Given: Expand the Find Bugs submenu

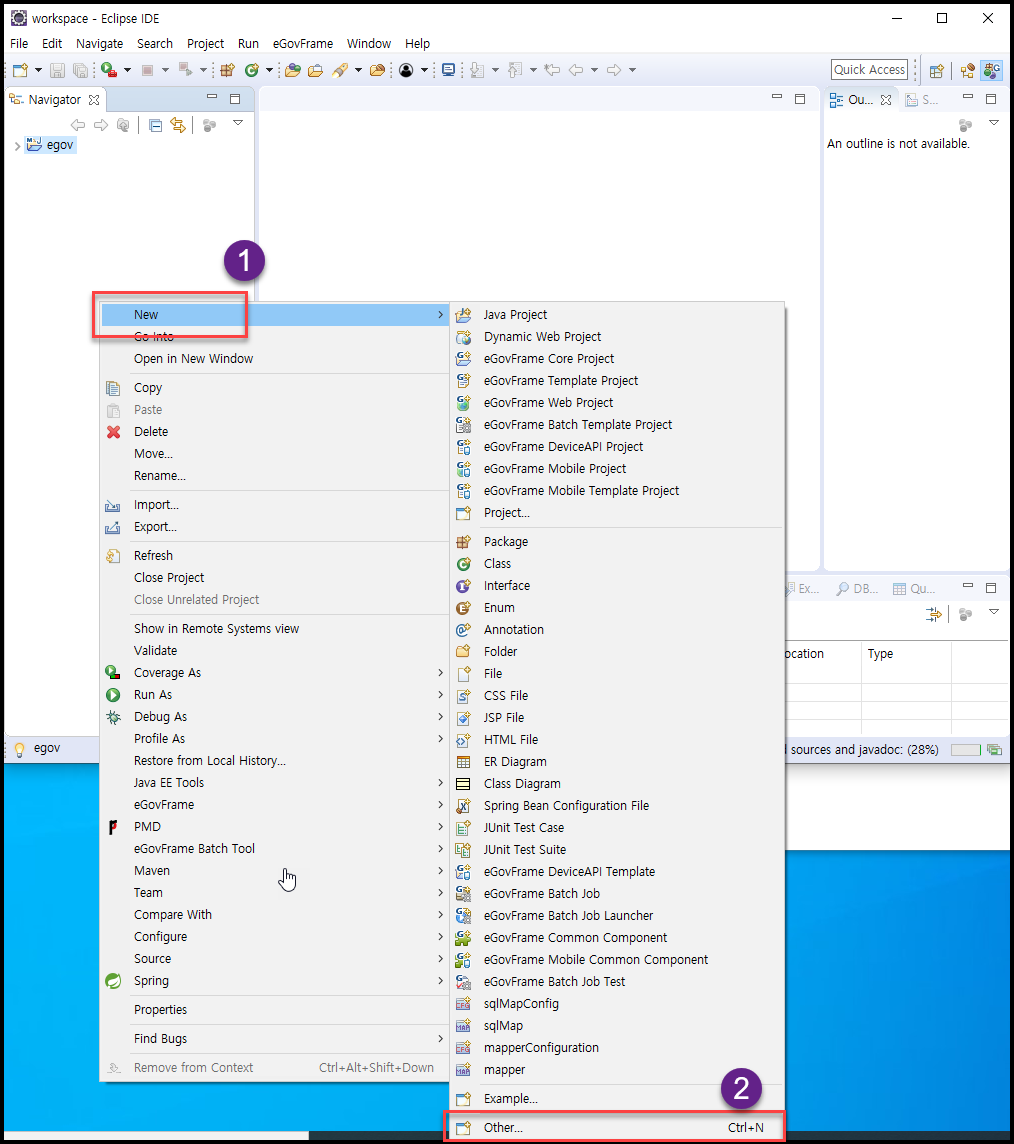Looking at the screenshot, I should pos(274,1039).
